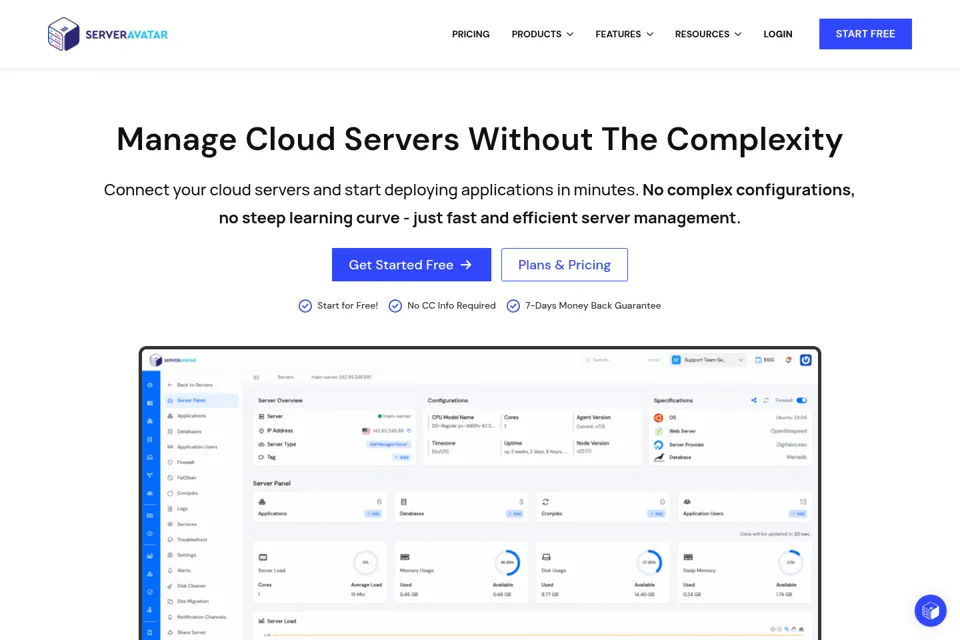Click the '7-Days Money Back Guarantee' checkmark icon
960x640 pixels.
pos(513,306)
